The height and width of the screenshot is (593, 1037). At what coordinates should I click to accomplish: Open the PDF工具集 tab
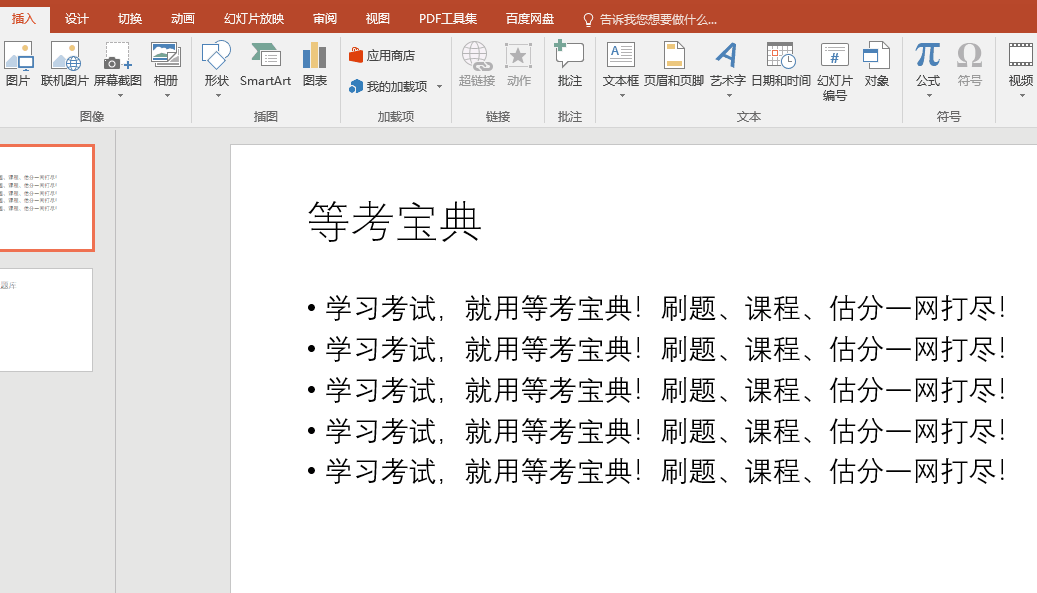pos(448,19)
